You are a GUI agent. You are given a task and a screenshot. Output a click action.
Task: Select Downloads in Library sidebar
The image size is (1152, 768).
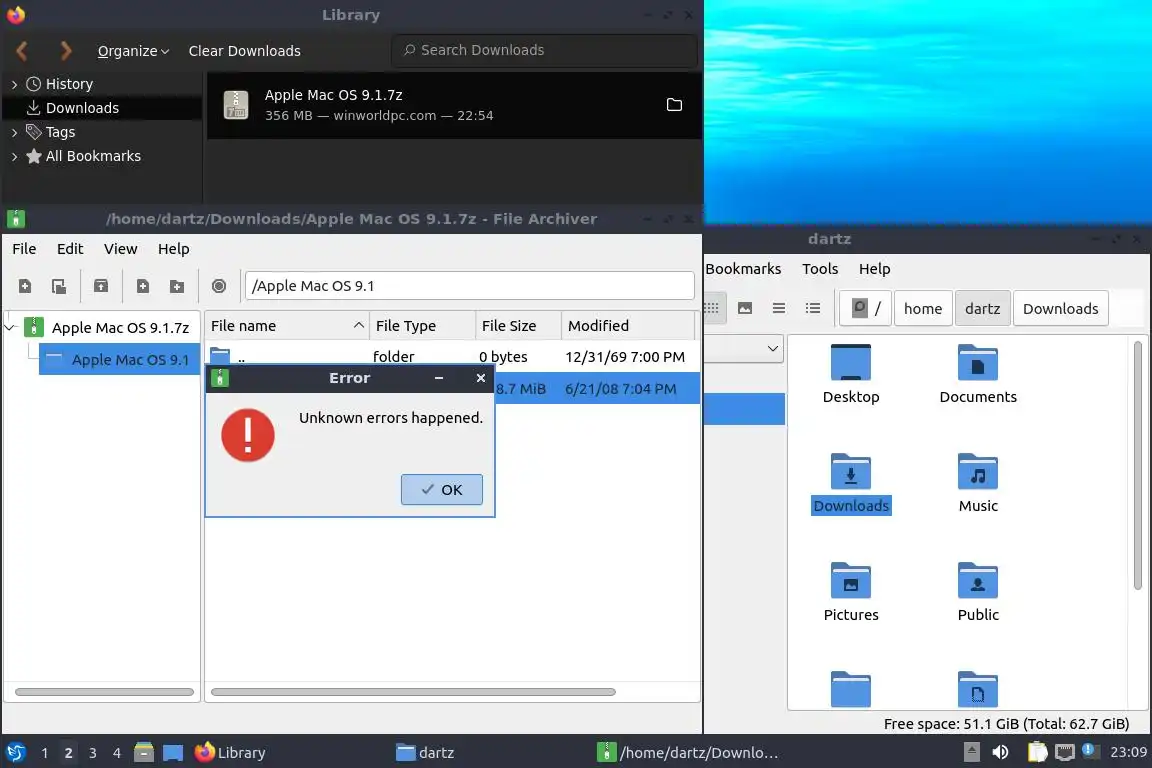point(102,108)
